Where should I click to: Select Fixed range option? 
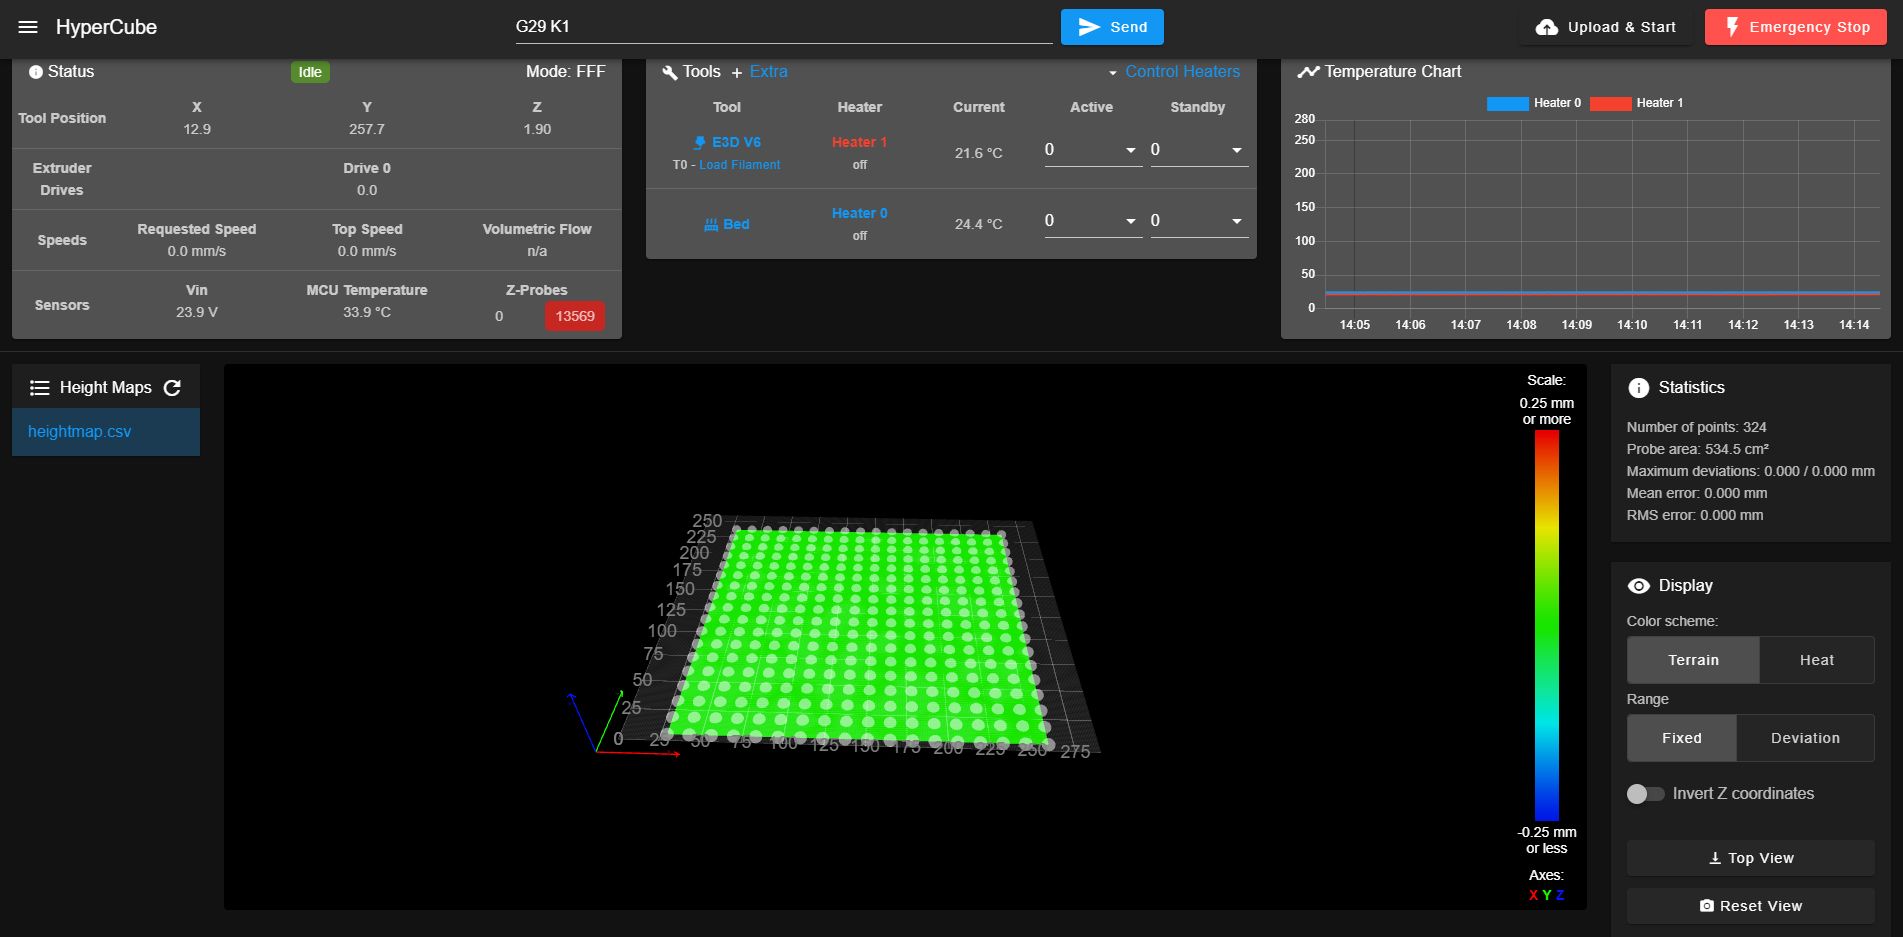tap(1682, 738)
